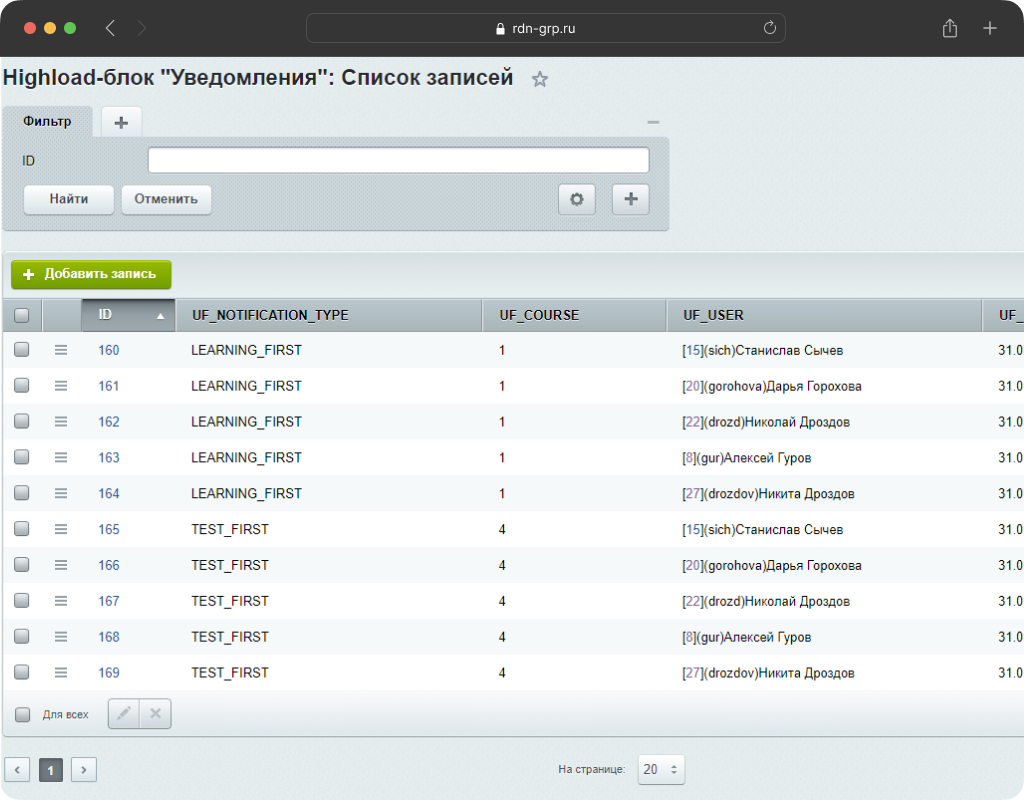Reload the page in browser address bar
Viewport: 1024px width, 800px height.
click(769, 28)
